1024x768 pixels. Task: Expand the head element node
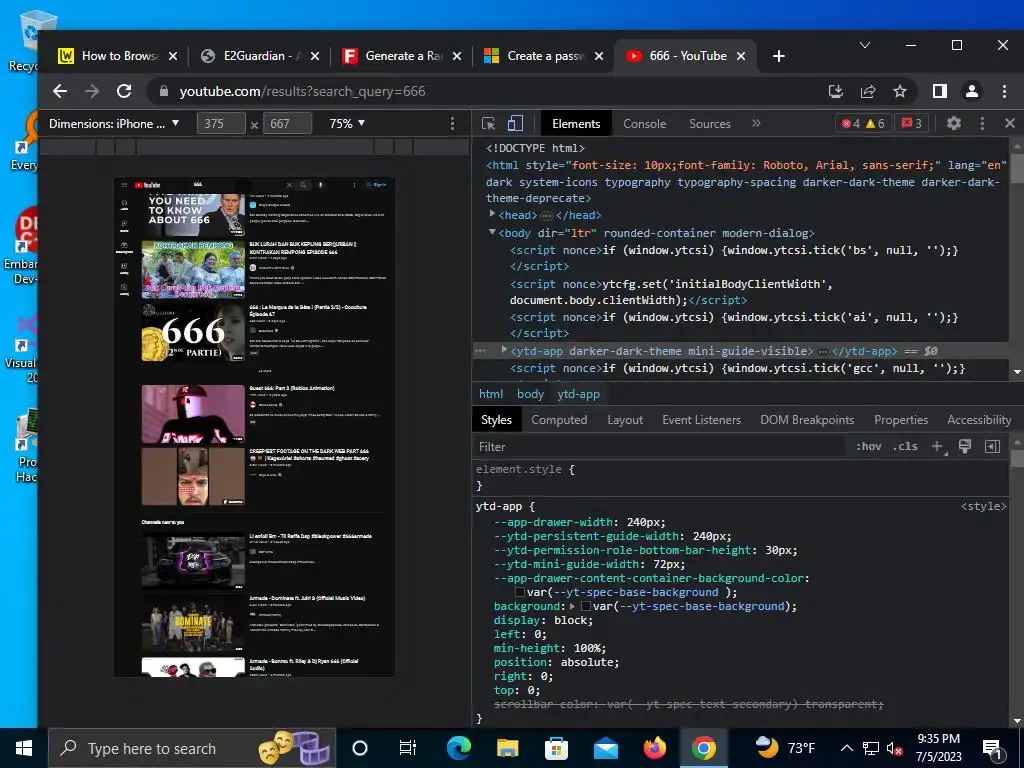point(492,214)
